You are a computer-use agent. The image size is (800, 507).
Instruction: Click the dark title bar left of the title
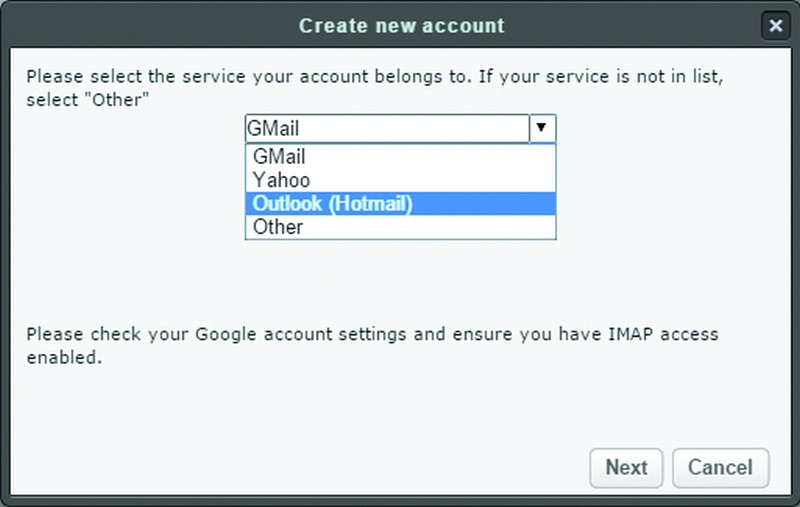153,26
